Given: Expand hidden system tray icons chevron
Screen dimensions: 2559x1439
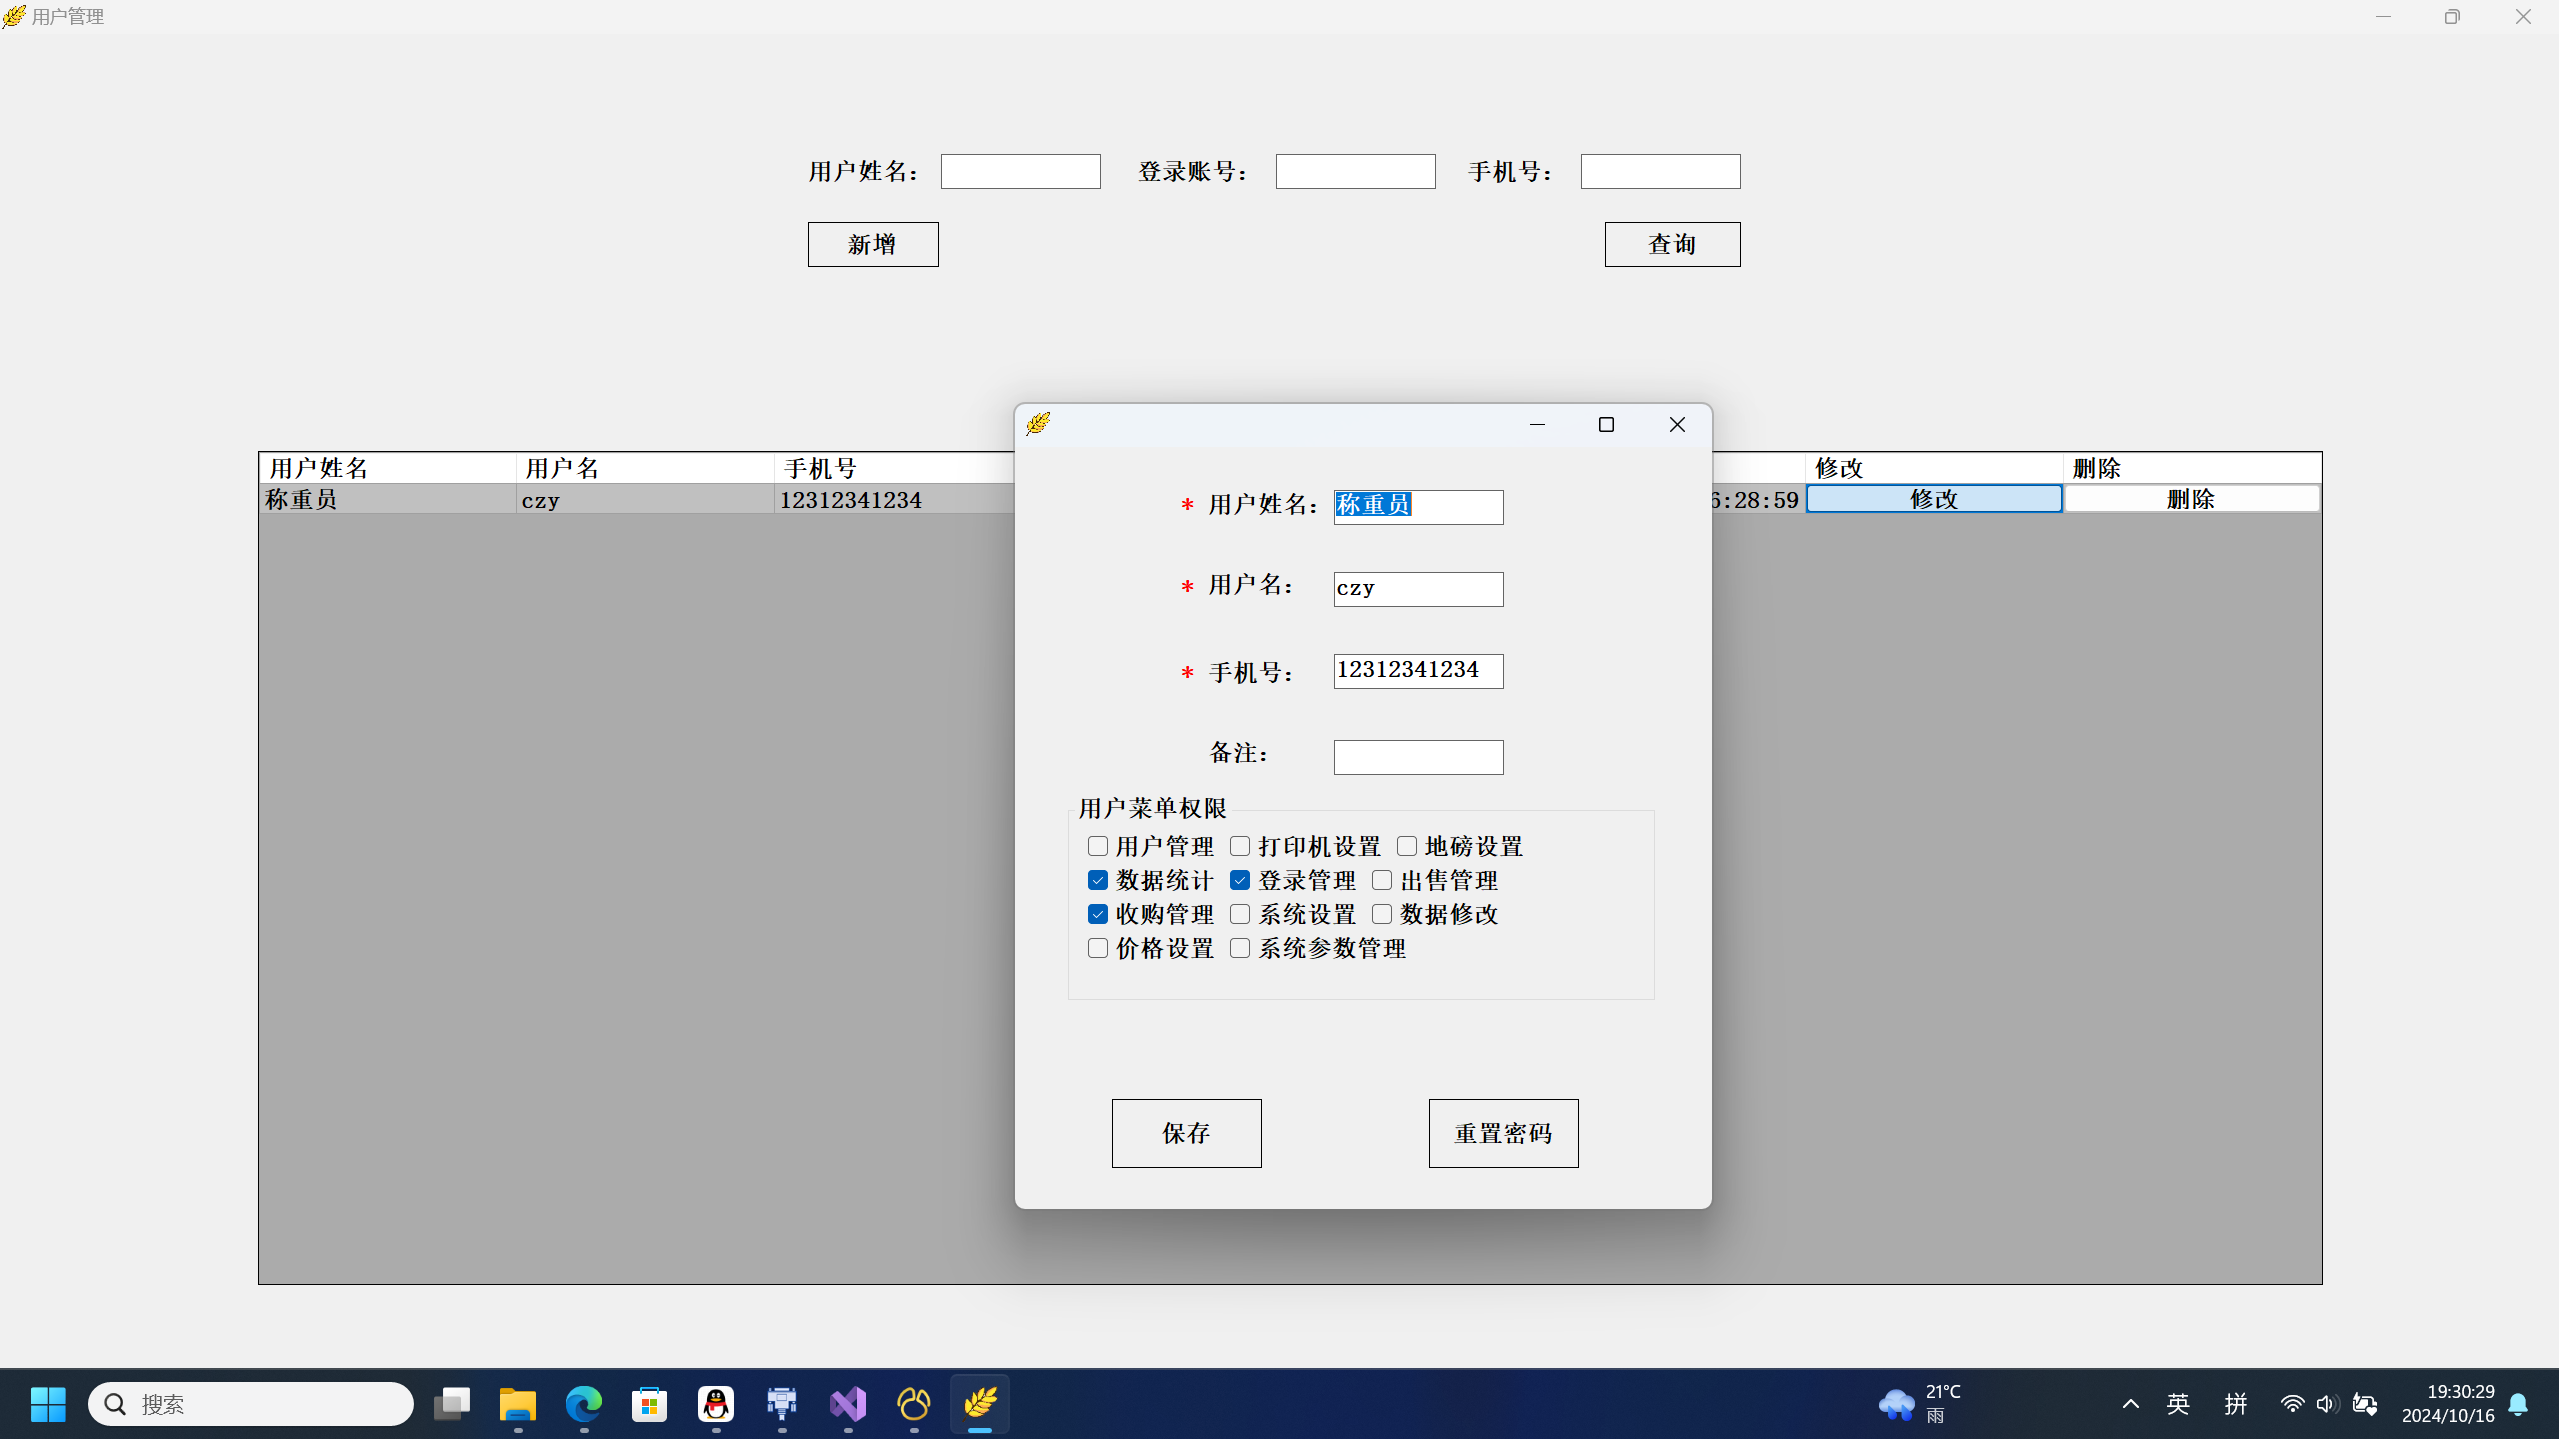Looking at the screenshot, I should [2131, 1404].
